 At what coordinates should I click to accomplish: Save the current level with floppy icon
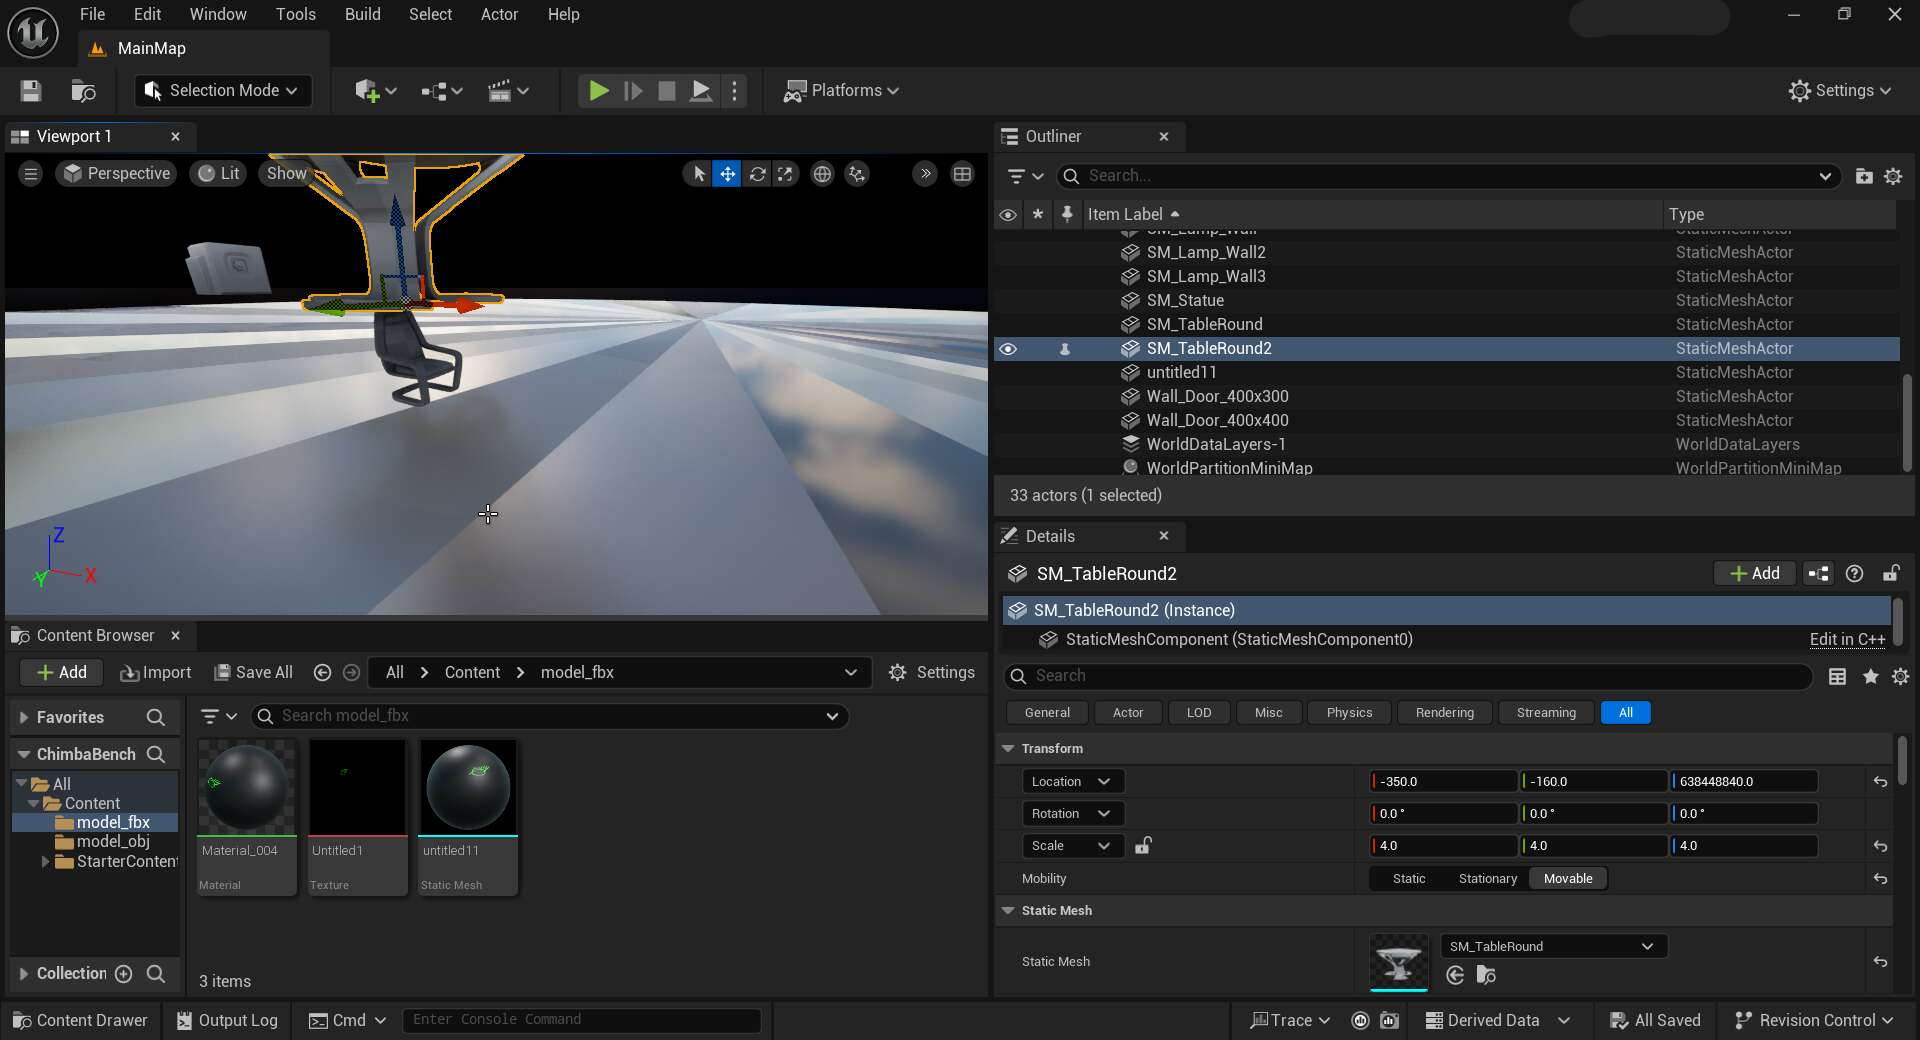31,91
